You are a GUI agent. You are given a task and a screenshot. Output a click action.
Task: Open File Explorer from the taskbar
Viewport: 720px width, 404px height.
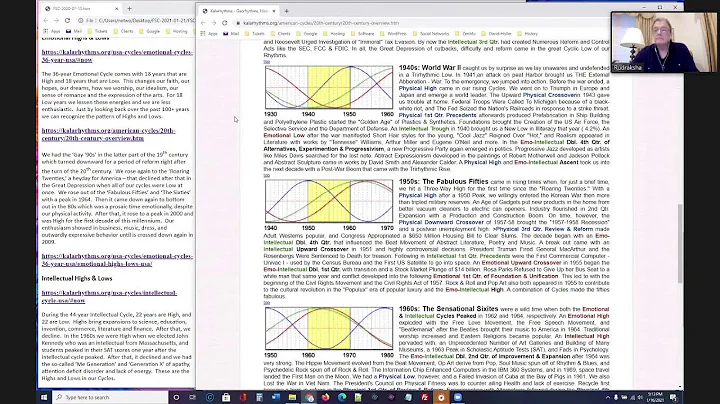[292, 397]
